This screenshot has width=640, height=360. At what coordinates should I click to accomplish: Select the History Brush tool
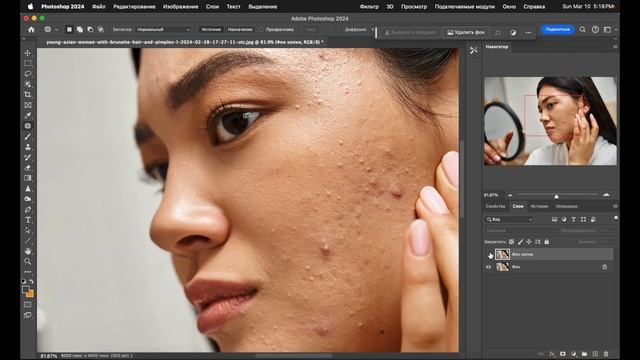pos(28,157)
